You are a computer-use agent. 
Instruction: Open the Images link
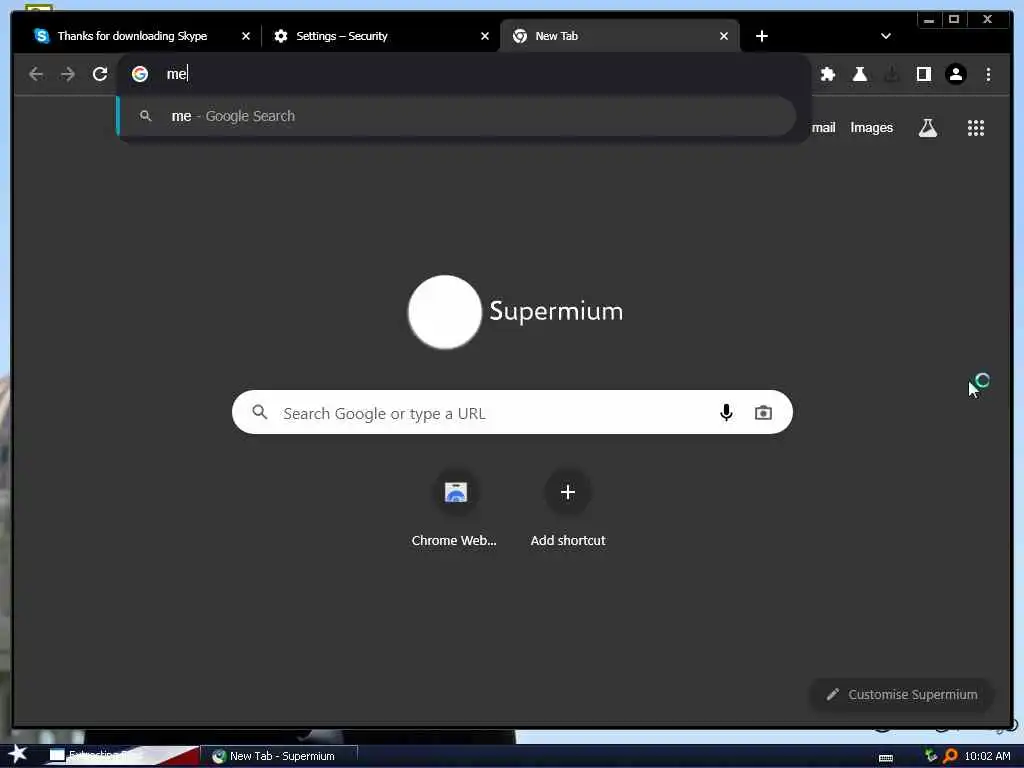click(871, 128)
